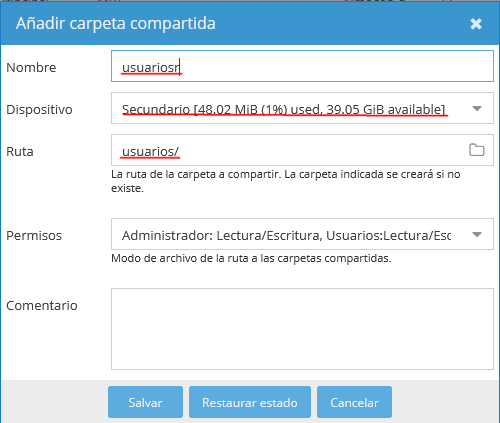Screen dimensions: 500x423
Task: Click the Añadir carpeta compartida title bar
Action: point(250,23)
